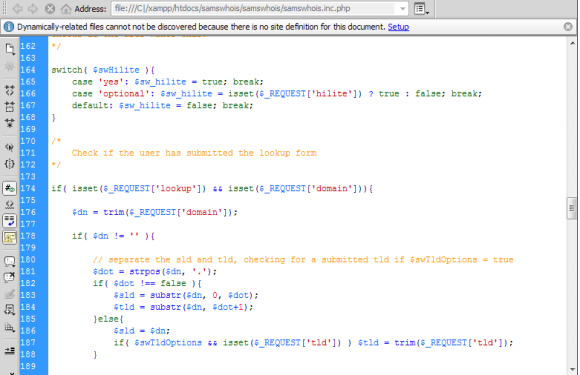This screenshot has height=375, width=580.
Task: Dismiss the dynamically-related files info bar
Action: coord(568,27)
